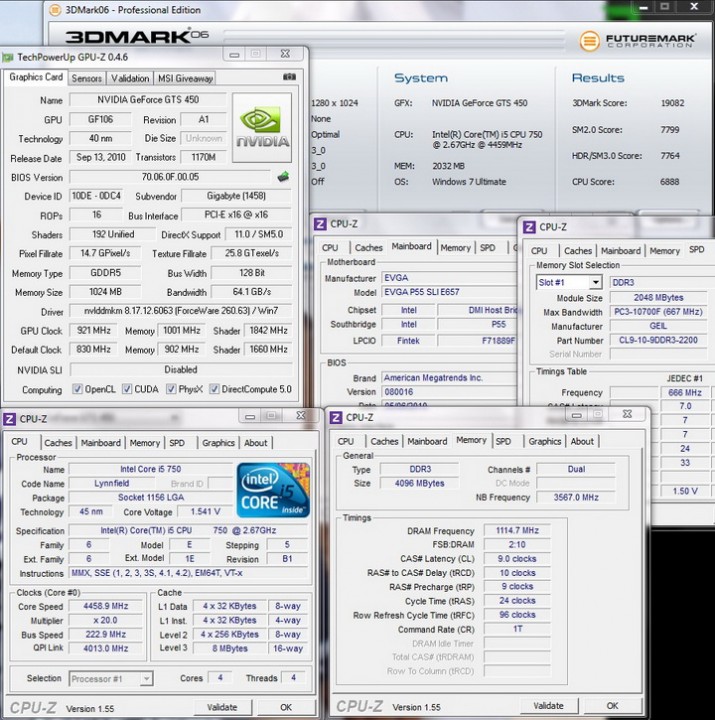Image resolution: width=715 pixels, height=720 pixels.
Task: Open About tab in Memory CPU-Z window
Action: click(x=582, y=441)
